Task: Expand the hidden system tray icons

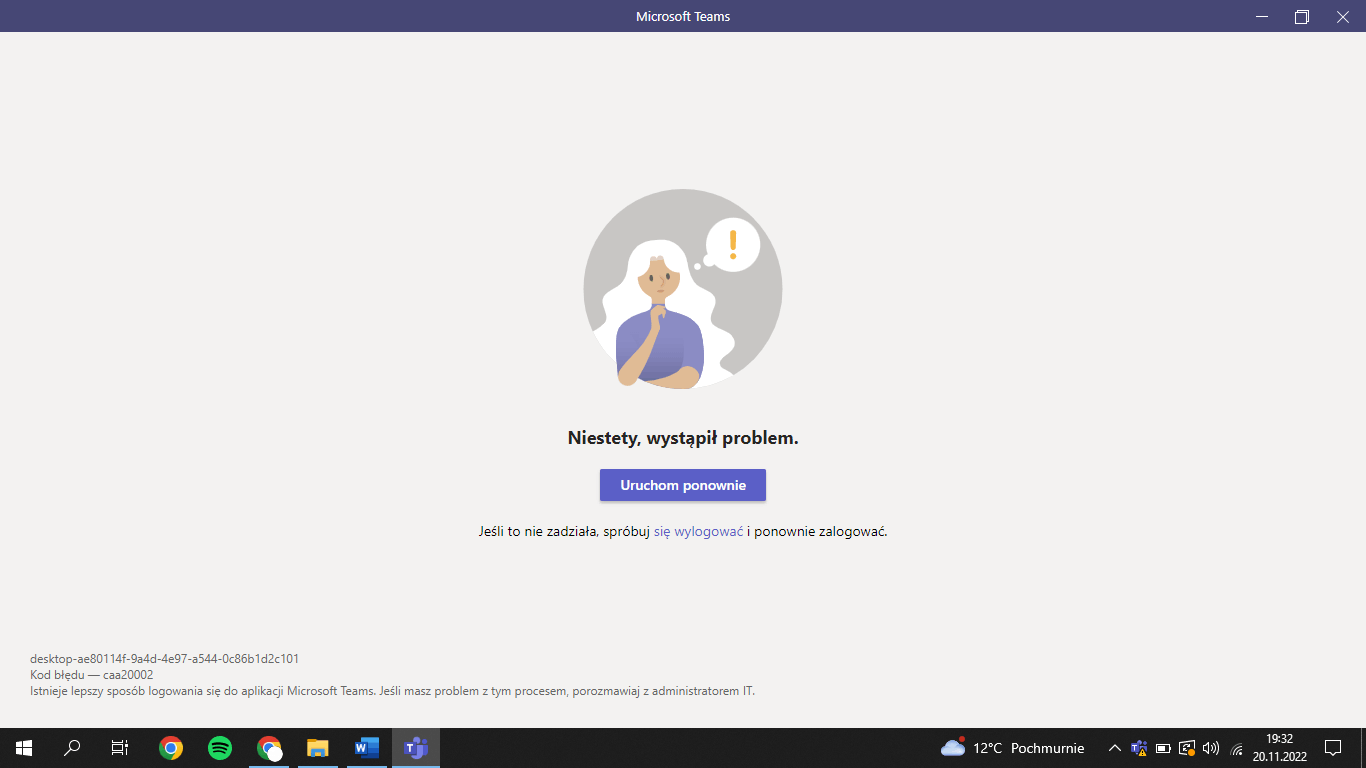Action: [1115, 748]
